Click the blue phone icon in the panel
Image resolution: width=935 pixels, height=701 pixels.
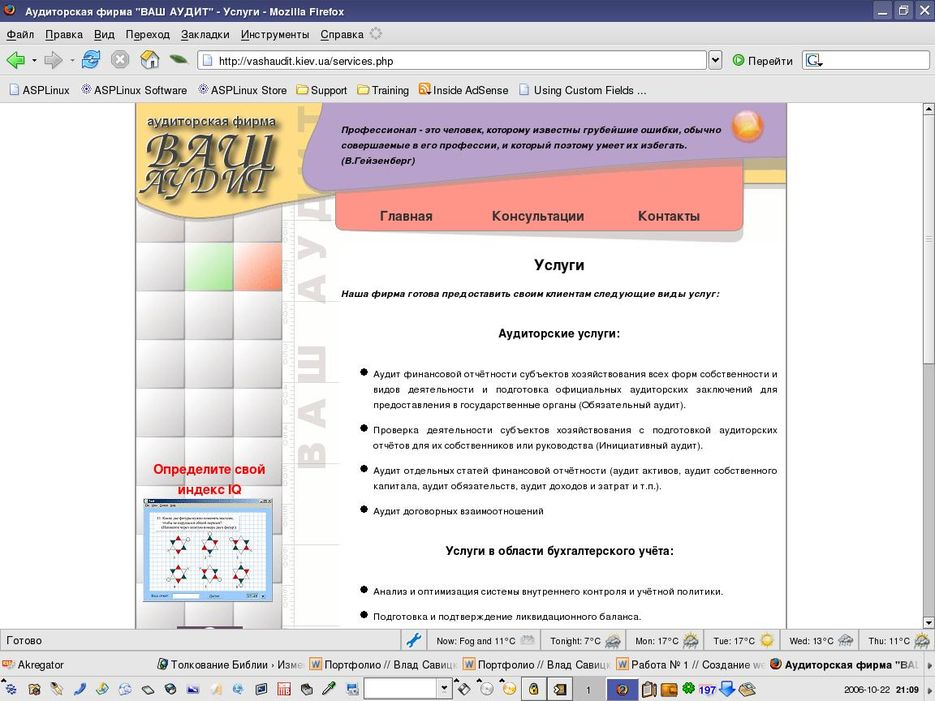click(80, 689)
